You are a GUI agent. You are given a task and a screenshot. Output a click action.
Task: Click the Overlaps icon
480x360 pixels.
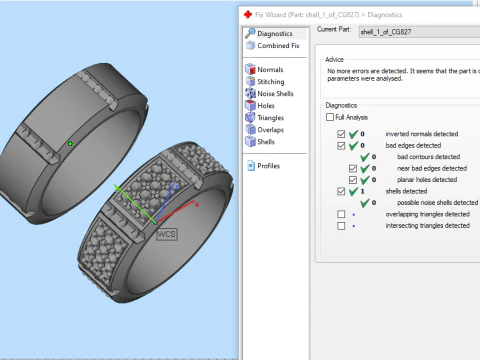click(250, 129)
